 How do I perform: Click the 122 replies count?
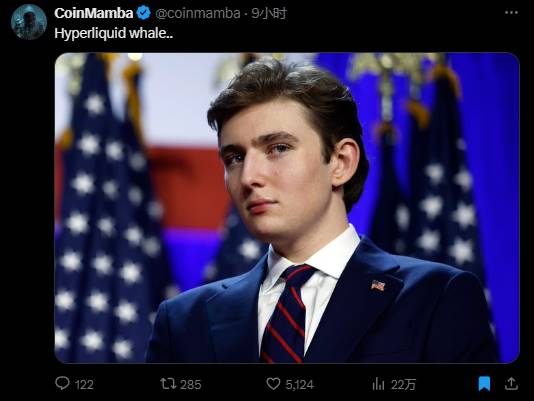click(84, 385)
